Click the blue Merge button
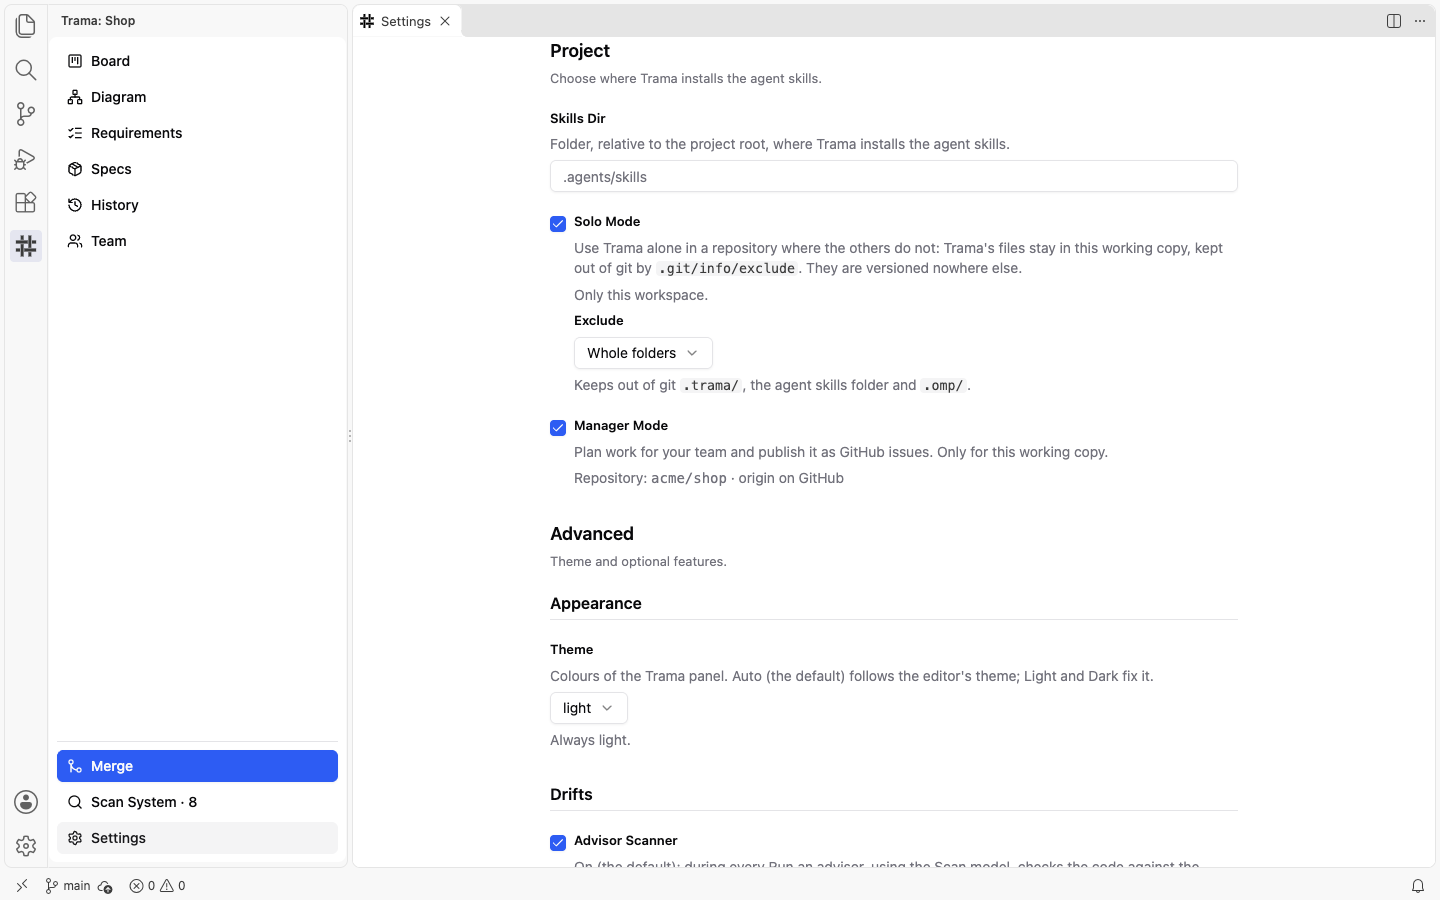The image size is (1440, 900). pyautogui.click(x=197, y=766)
